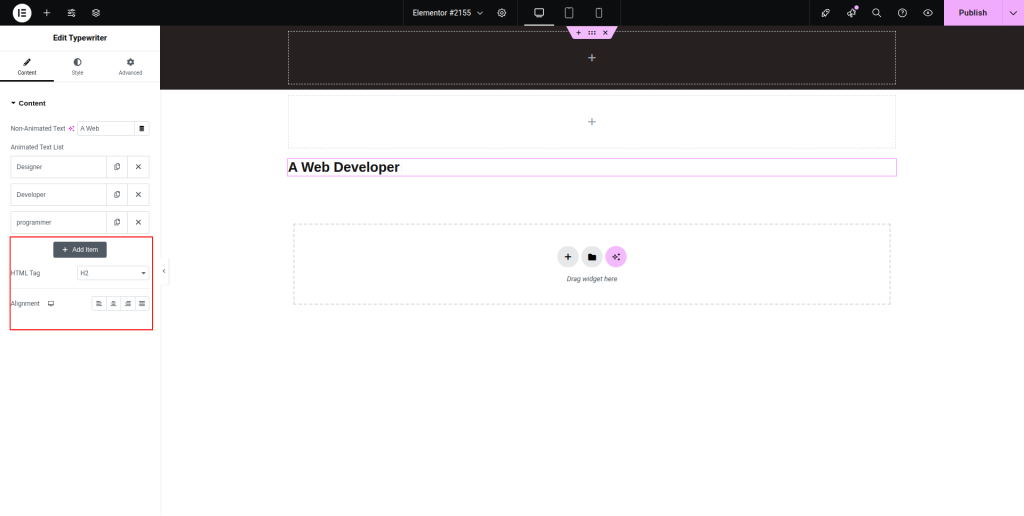Image resolution: width=1024 pixels, height=516 pixels.
Task: Collapse the editor panel with arrow handle
Action: coord(164,271)
